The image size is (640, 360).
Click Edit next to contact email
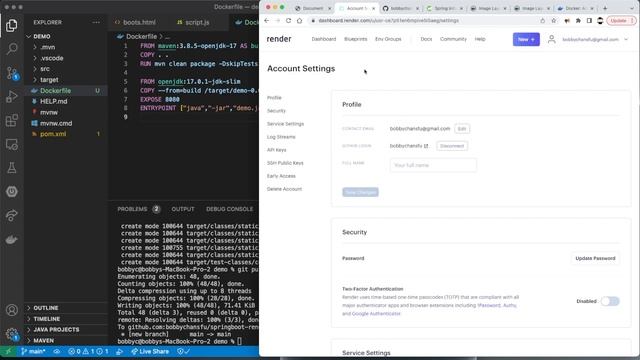[462, 129]
